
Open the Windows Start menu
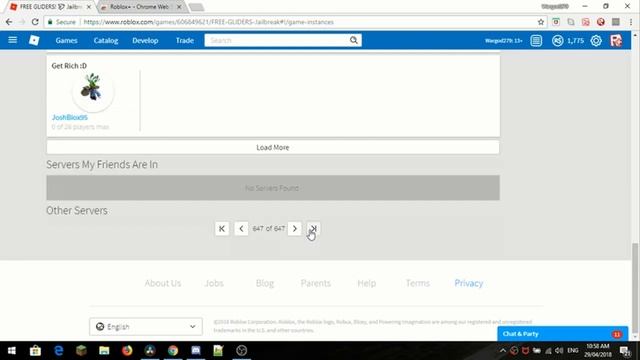tap(11, 351)
